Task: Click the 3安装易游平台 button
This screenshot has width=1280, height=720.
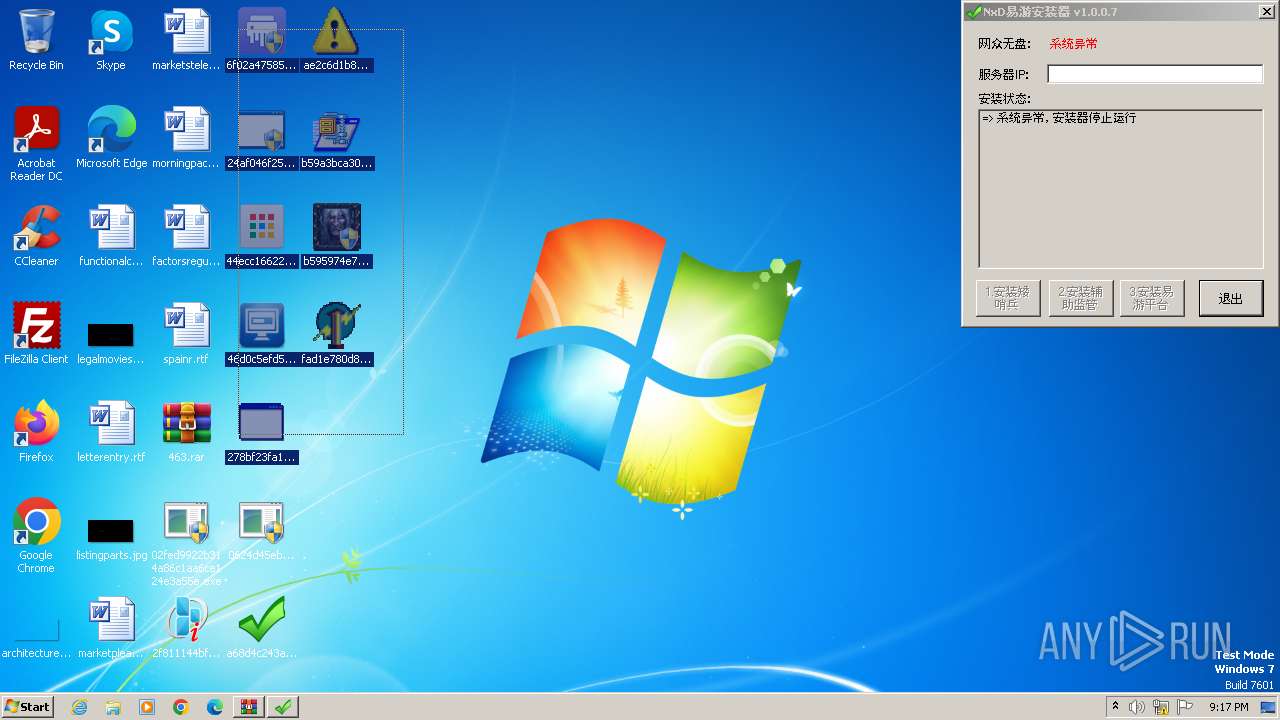Action: click(1152, 298)
